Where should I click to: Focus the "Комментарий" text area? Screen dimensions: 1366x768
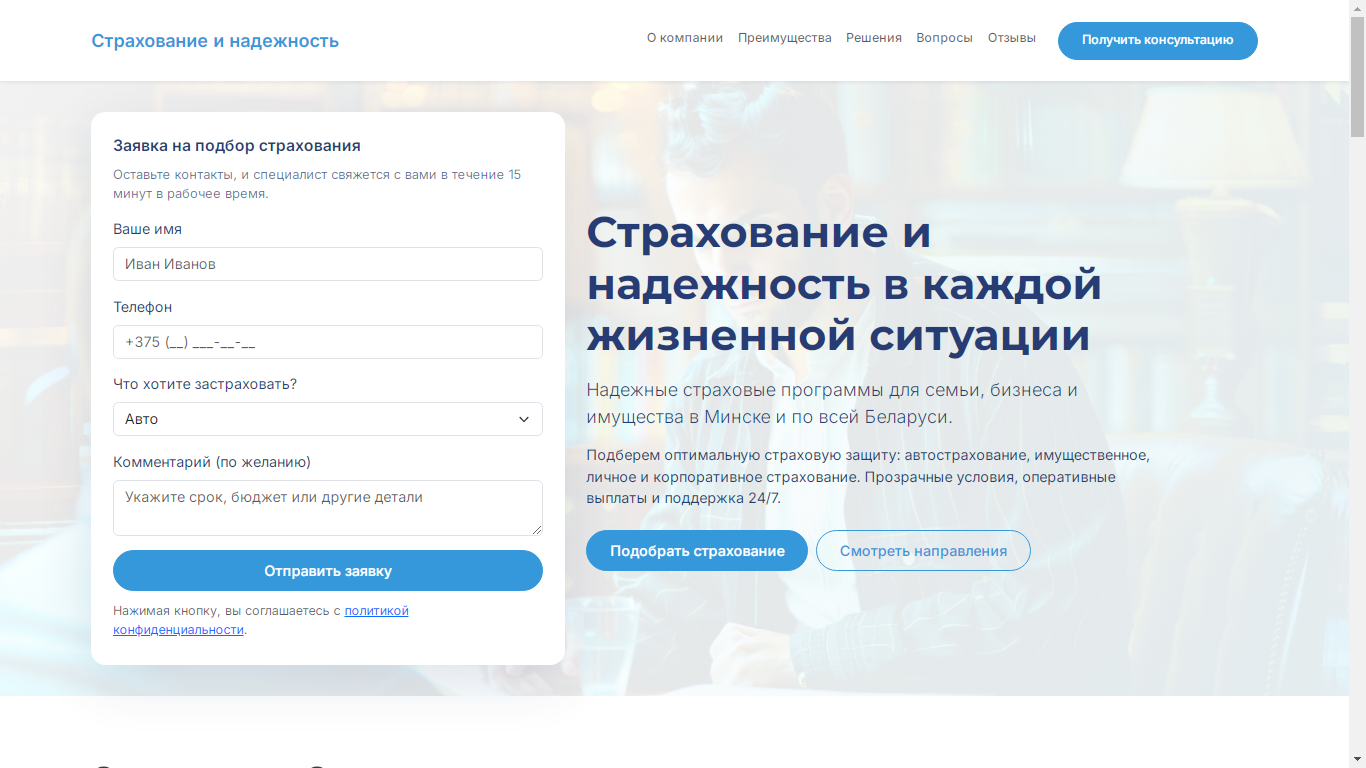click(x=327, y=507)
